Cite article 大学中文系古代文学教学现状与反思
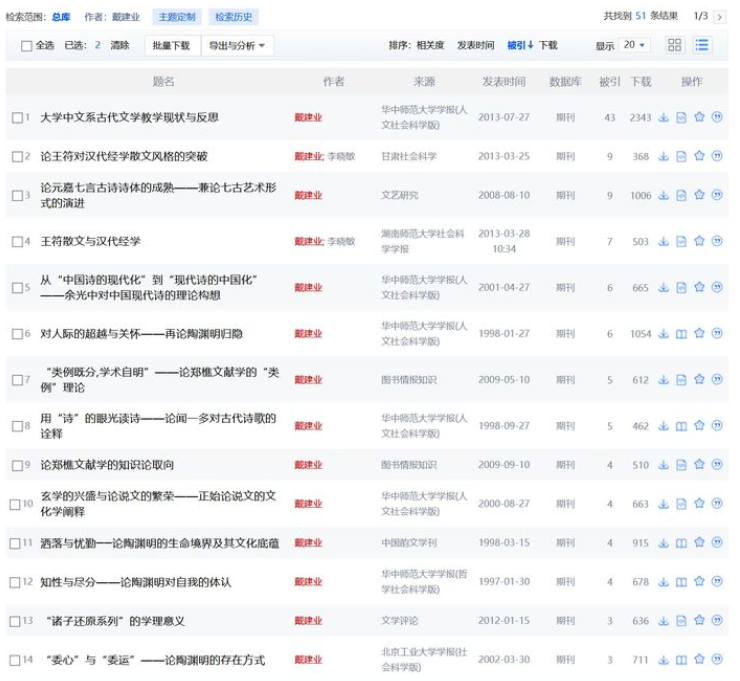Viewport: 740px width, 681px height. [x=717, y=118]
